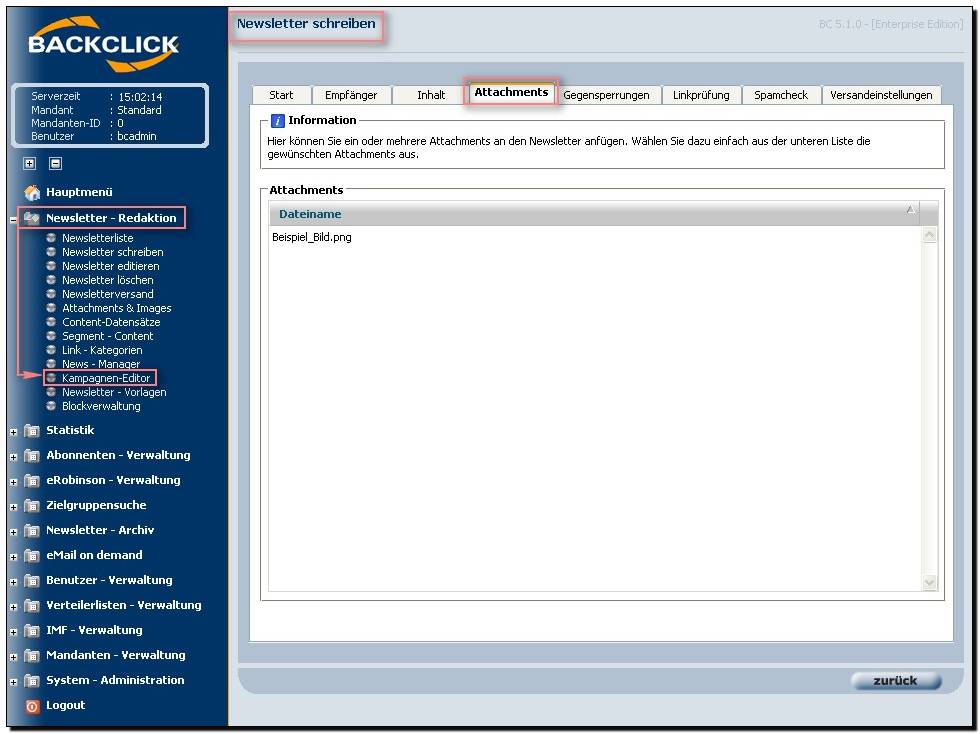The image size is (980, 734).
Task: Open Kampagnen-Editor in the sidebar
Action: tap(106, 379)
